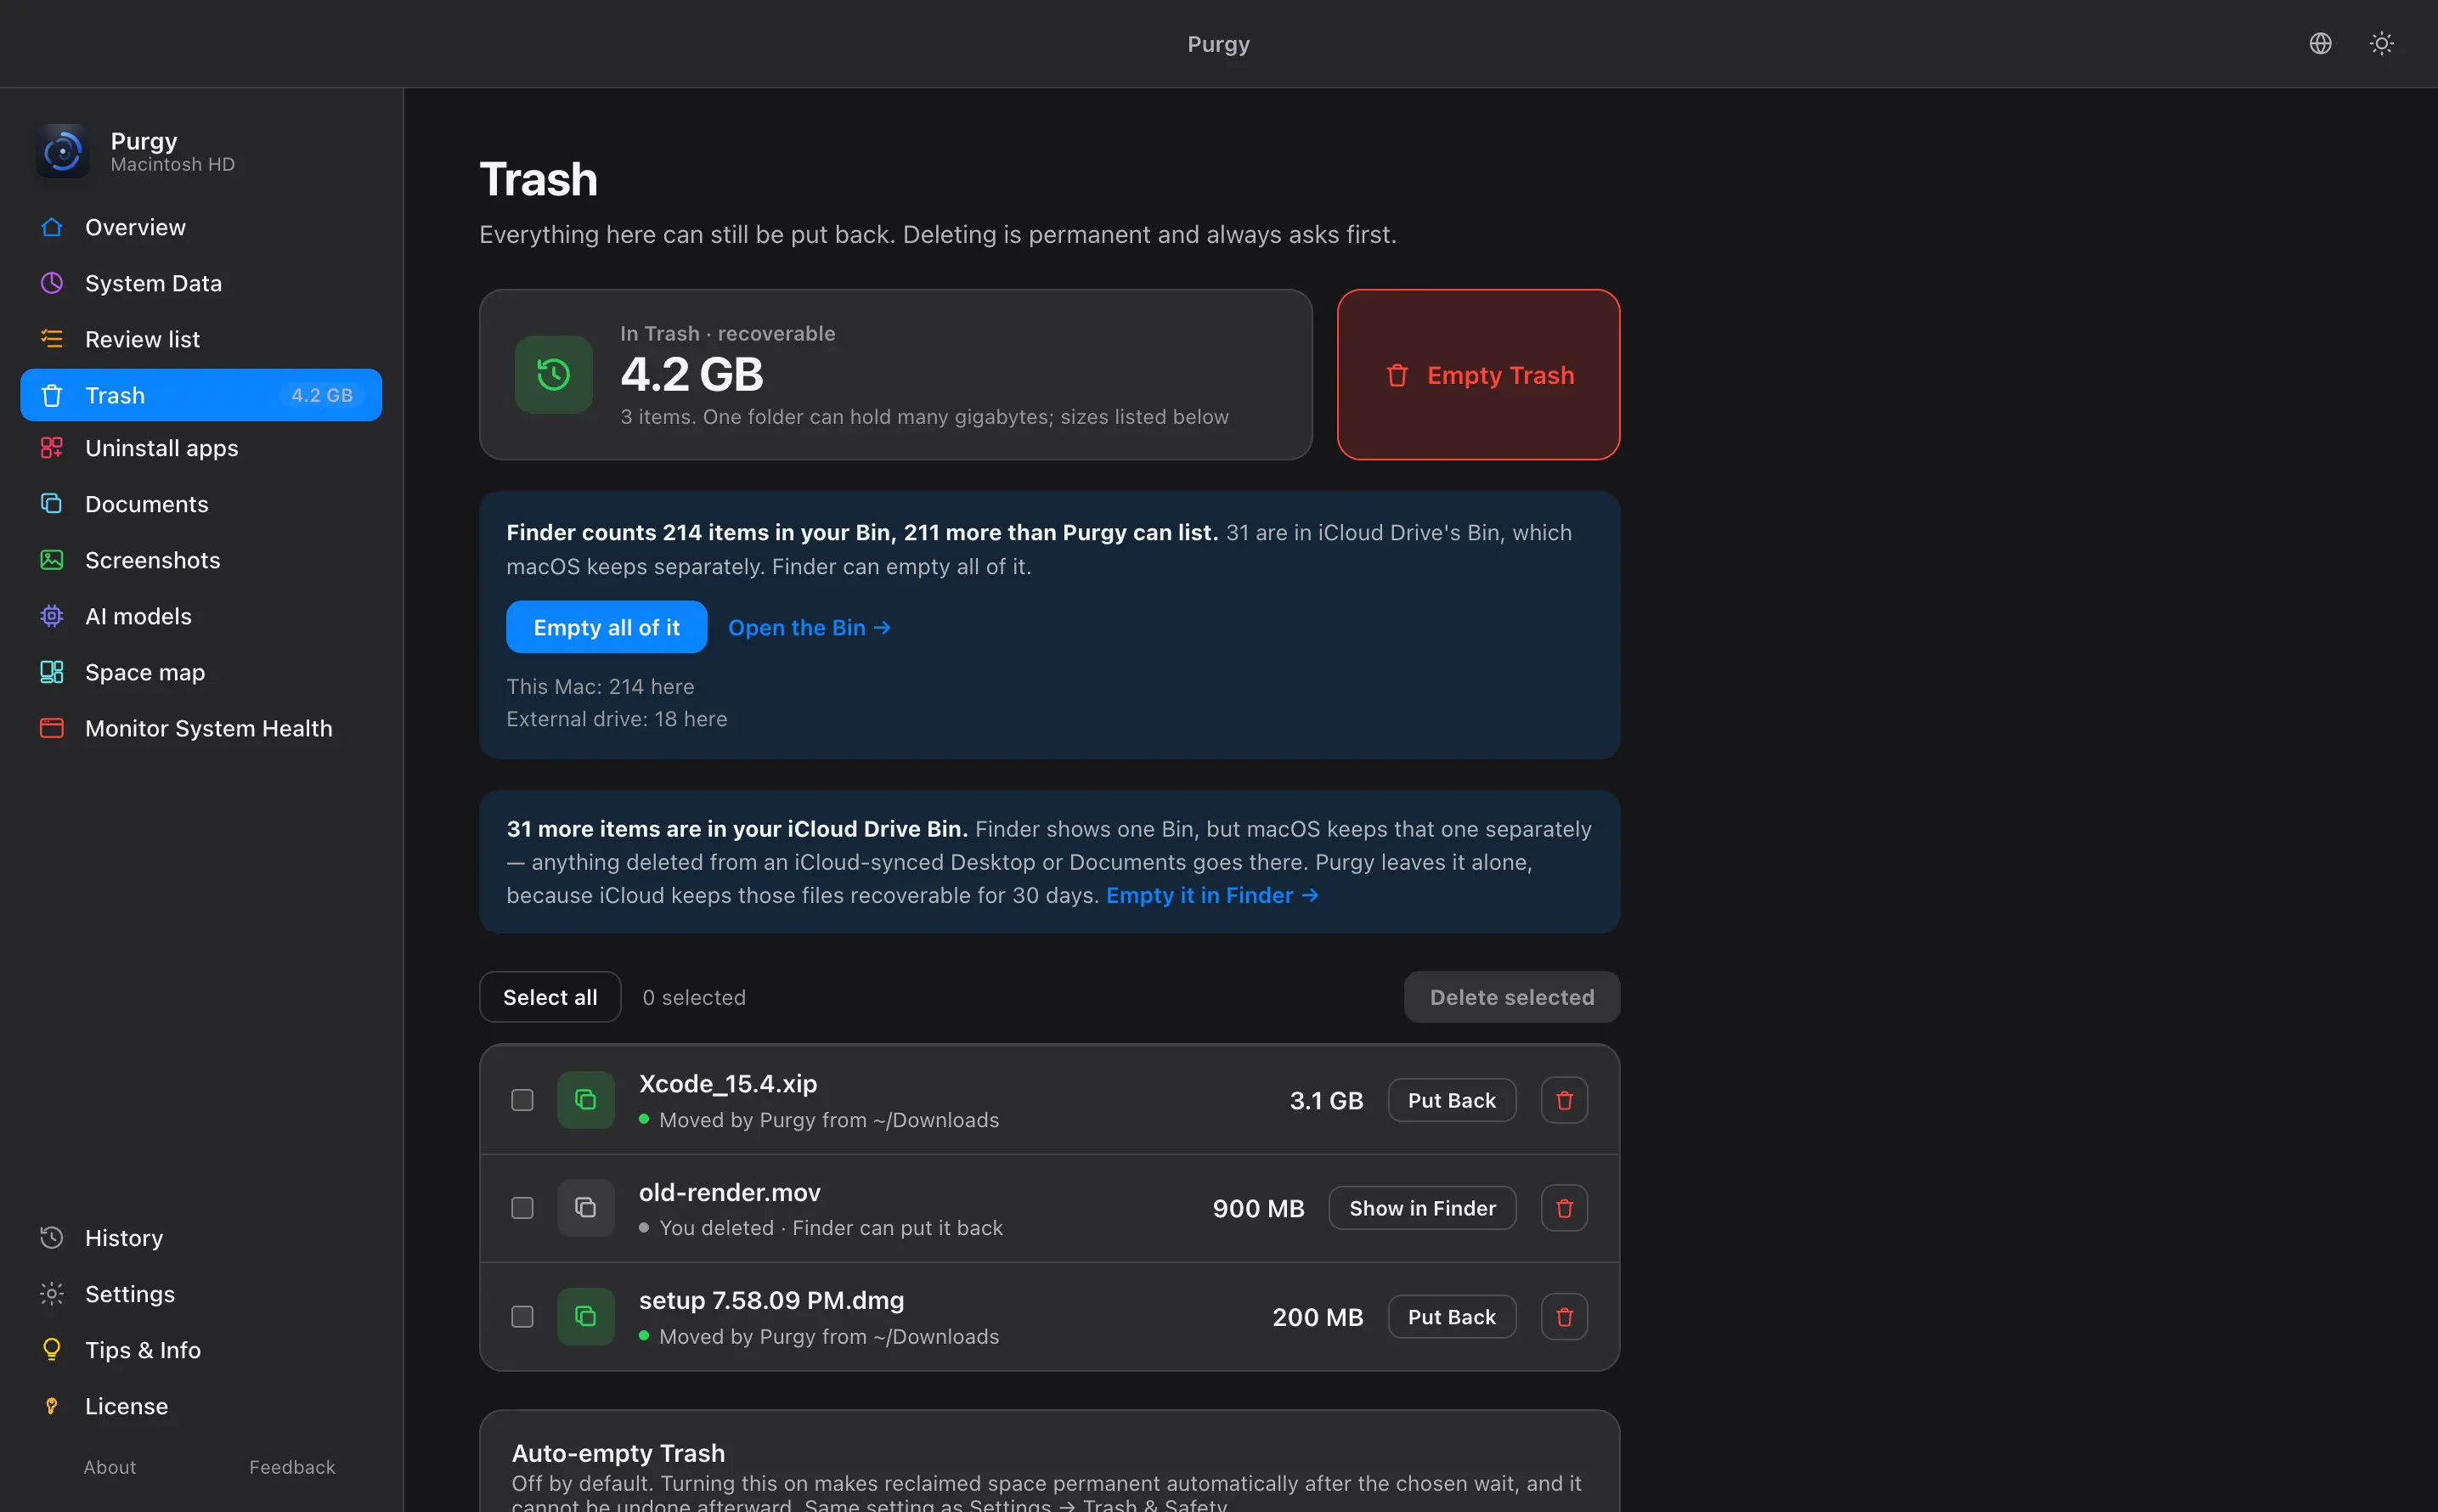The width and height of the screenshot is (2438, 1512).
Task: Click the Auto-empty Trash heading
Action: 618,1453
